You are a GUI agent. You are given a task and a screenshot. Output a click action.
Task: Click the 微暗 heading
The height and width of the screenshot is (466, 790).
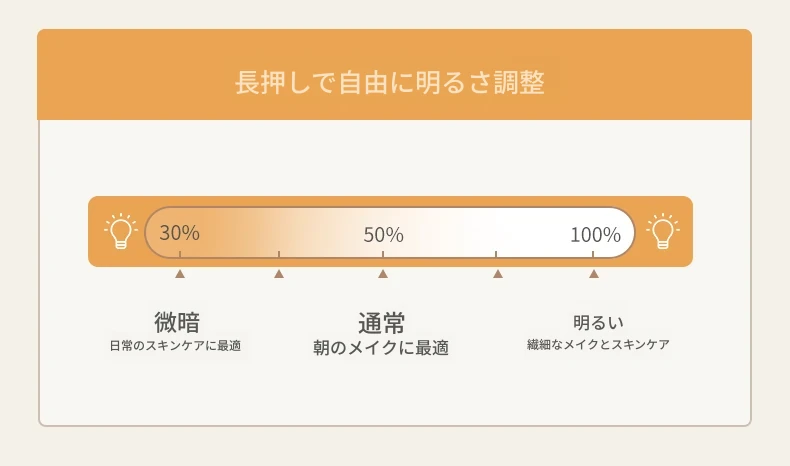point(177,322)
